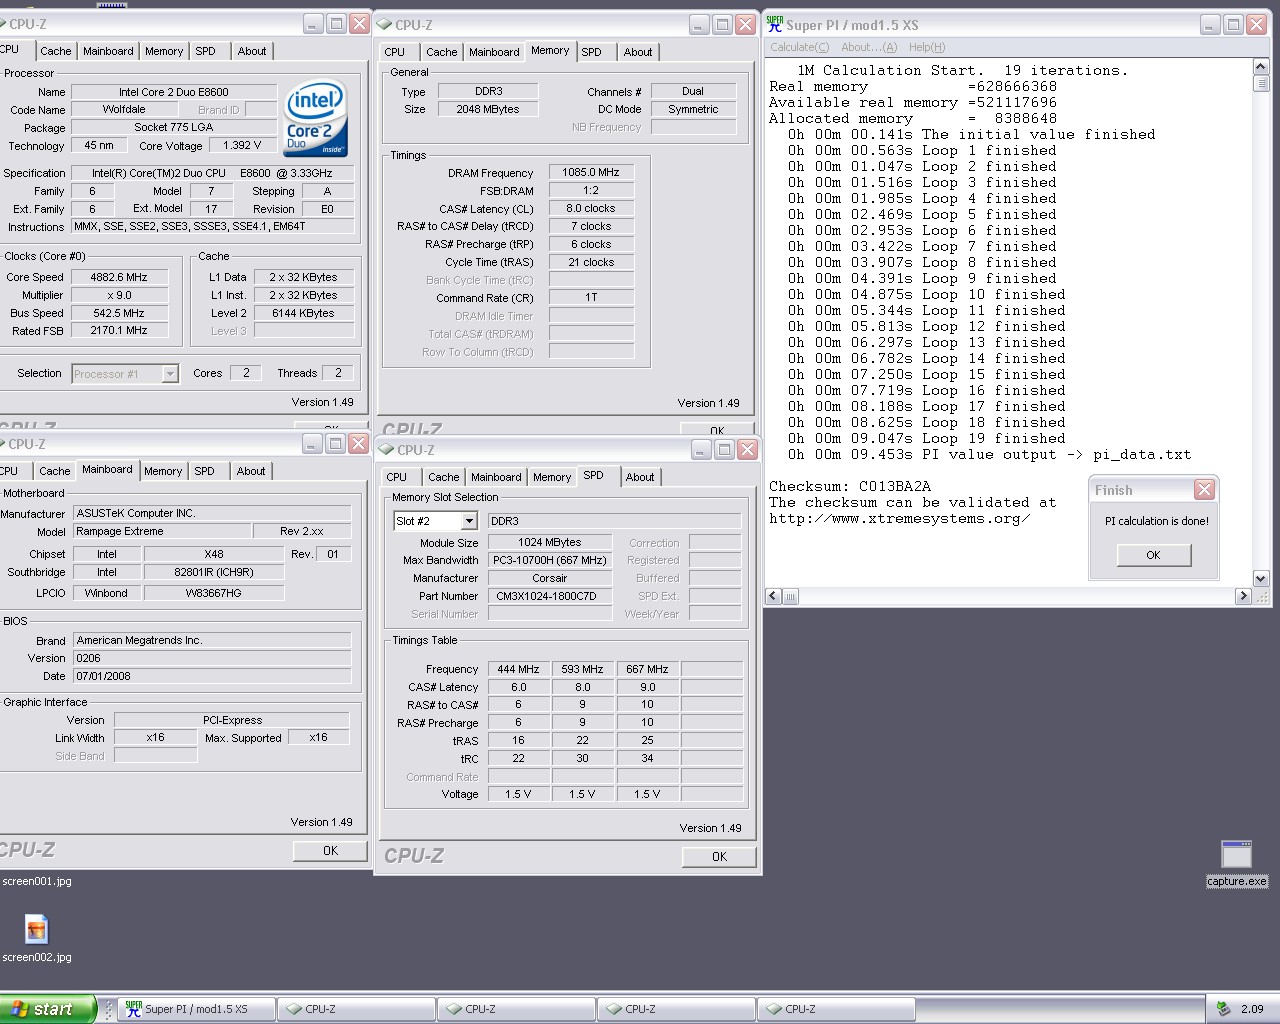Viewport: 1280px width, 1024px height.
Task: Click the Command Rate 1T value
Action: (591, 298)
